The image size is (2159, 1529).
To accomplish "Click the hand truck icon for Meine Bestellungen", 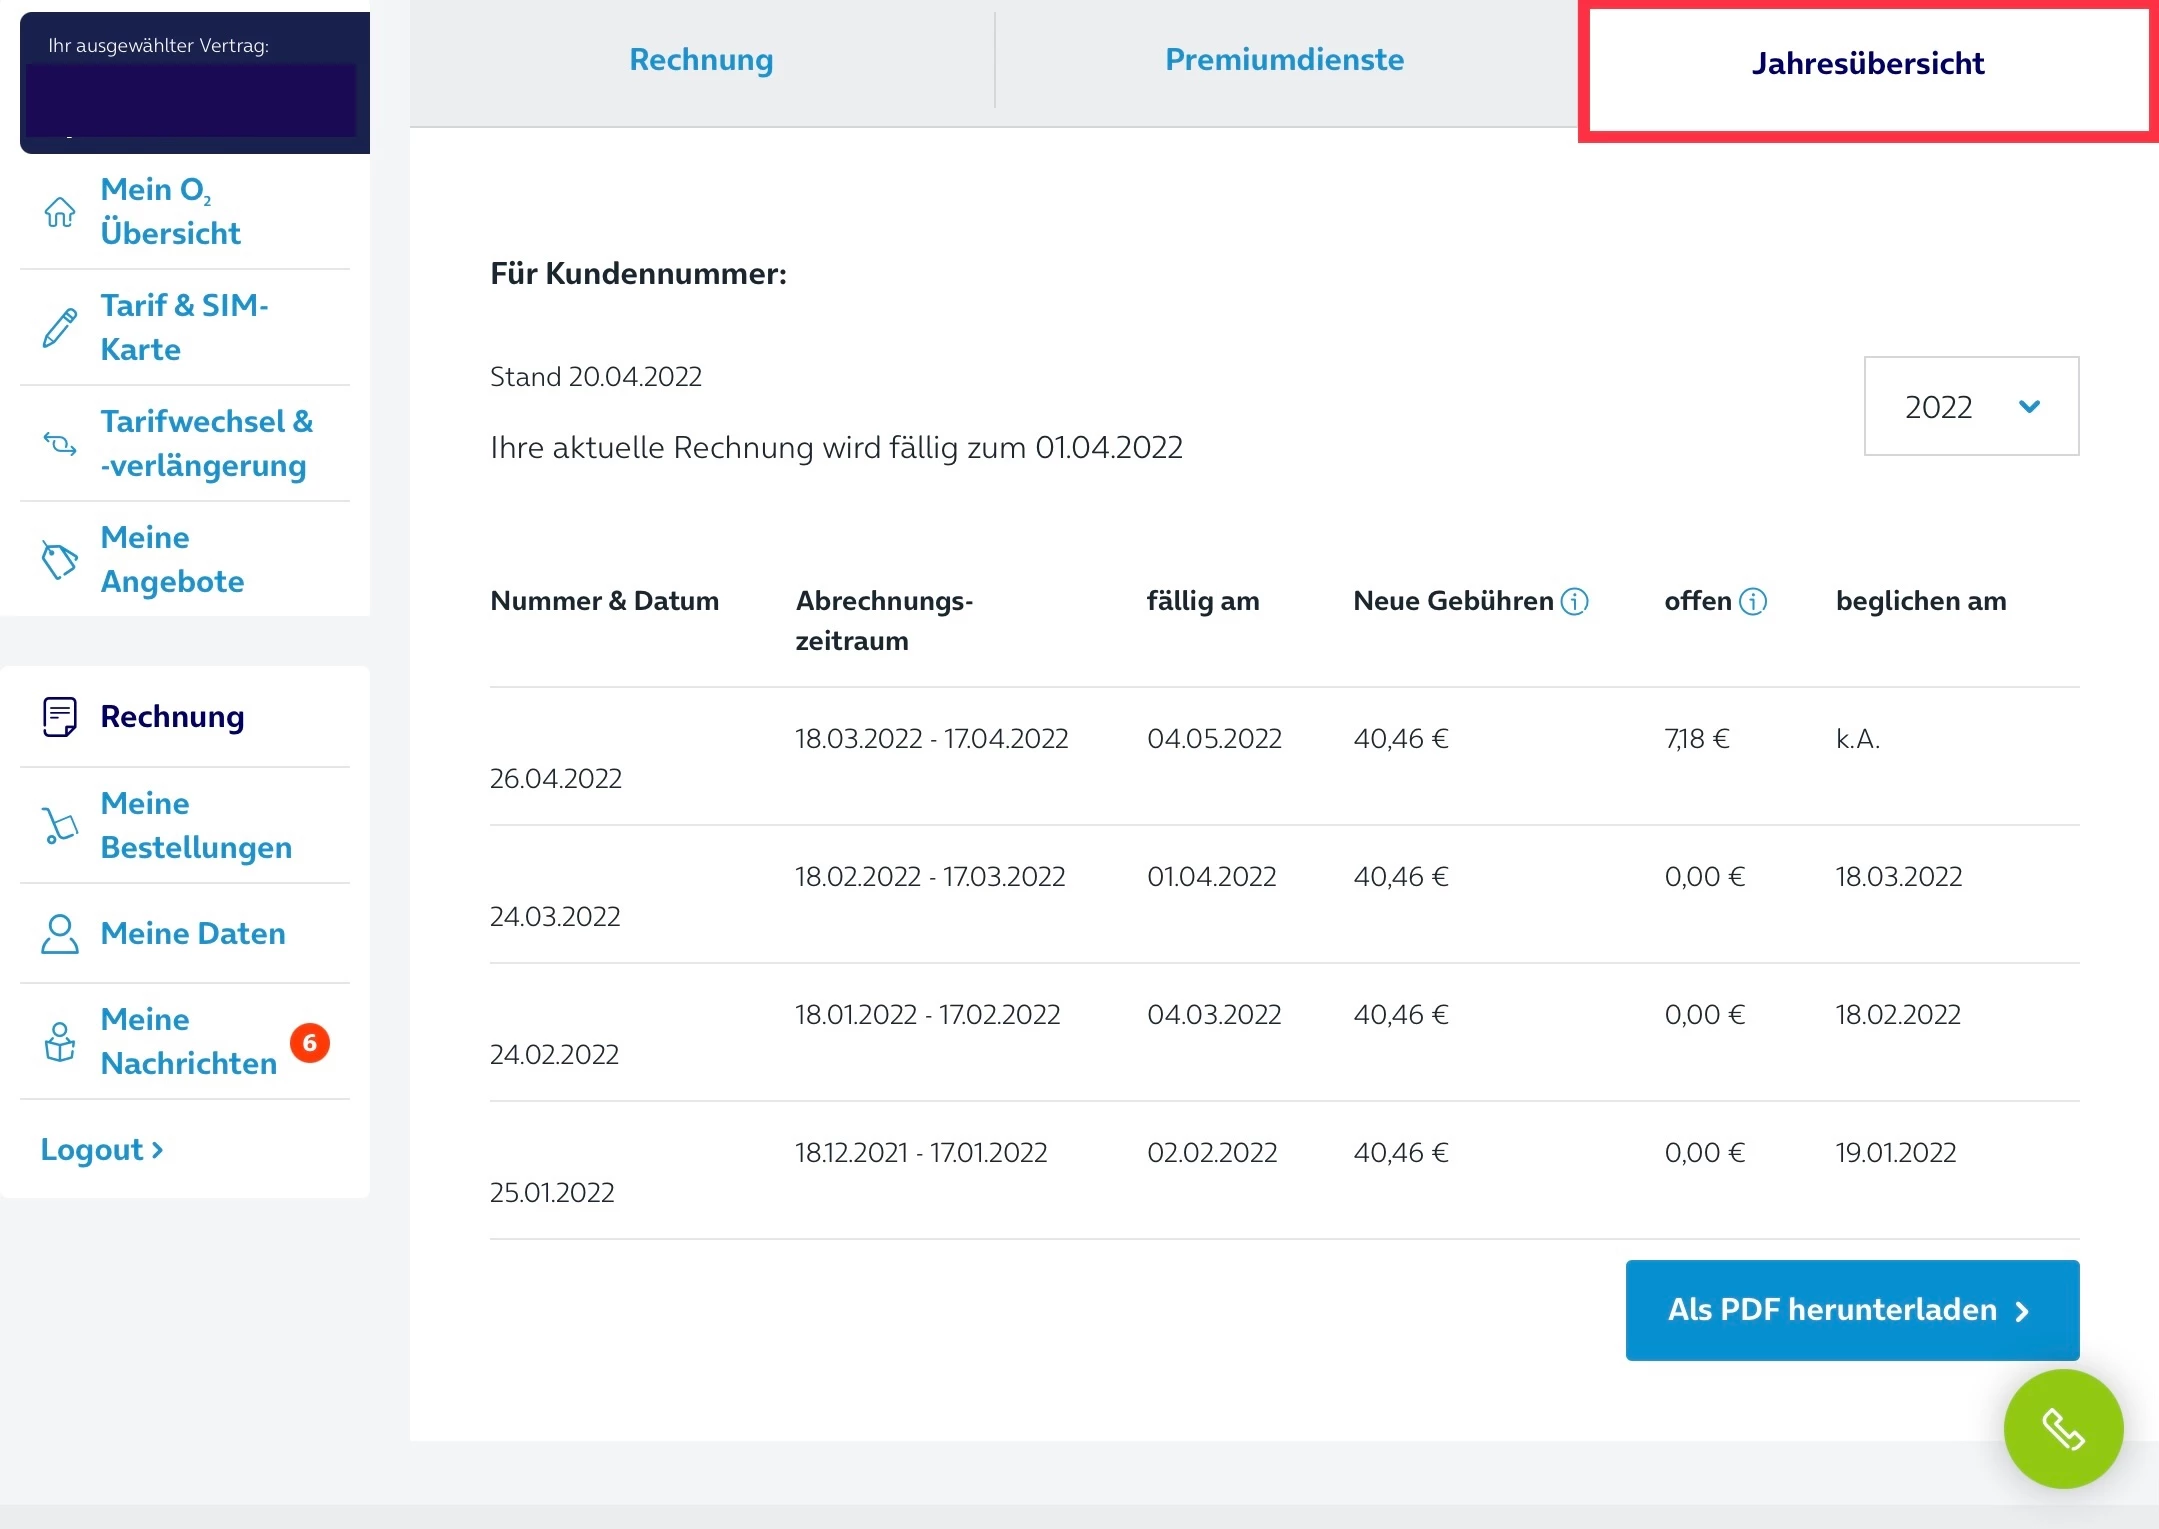I will (59, 826).
